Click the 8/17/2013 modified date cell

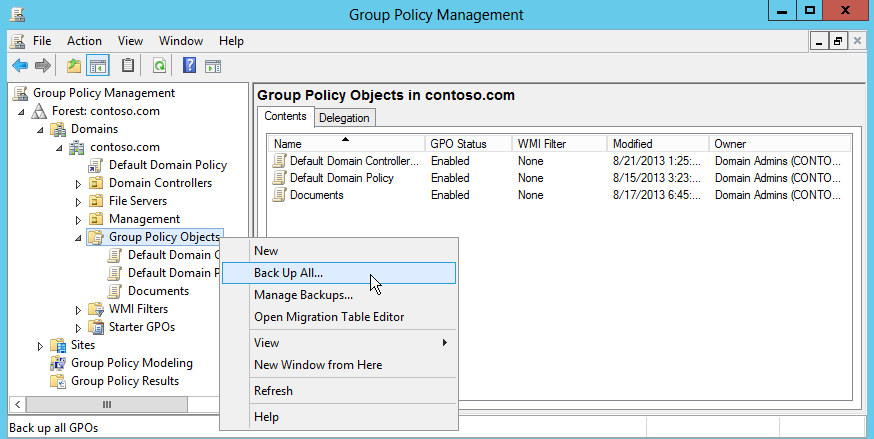coord(657,195)
